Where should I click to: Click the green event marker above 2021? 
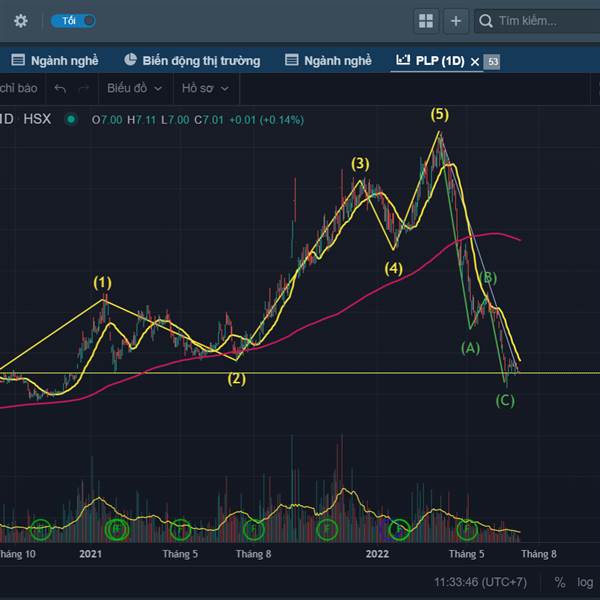117,530
